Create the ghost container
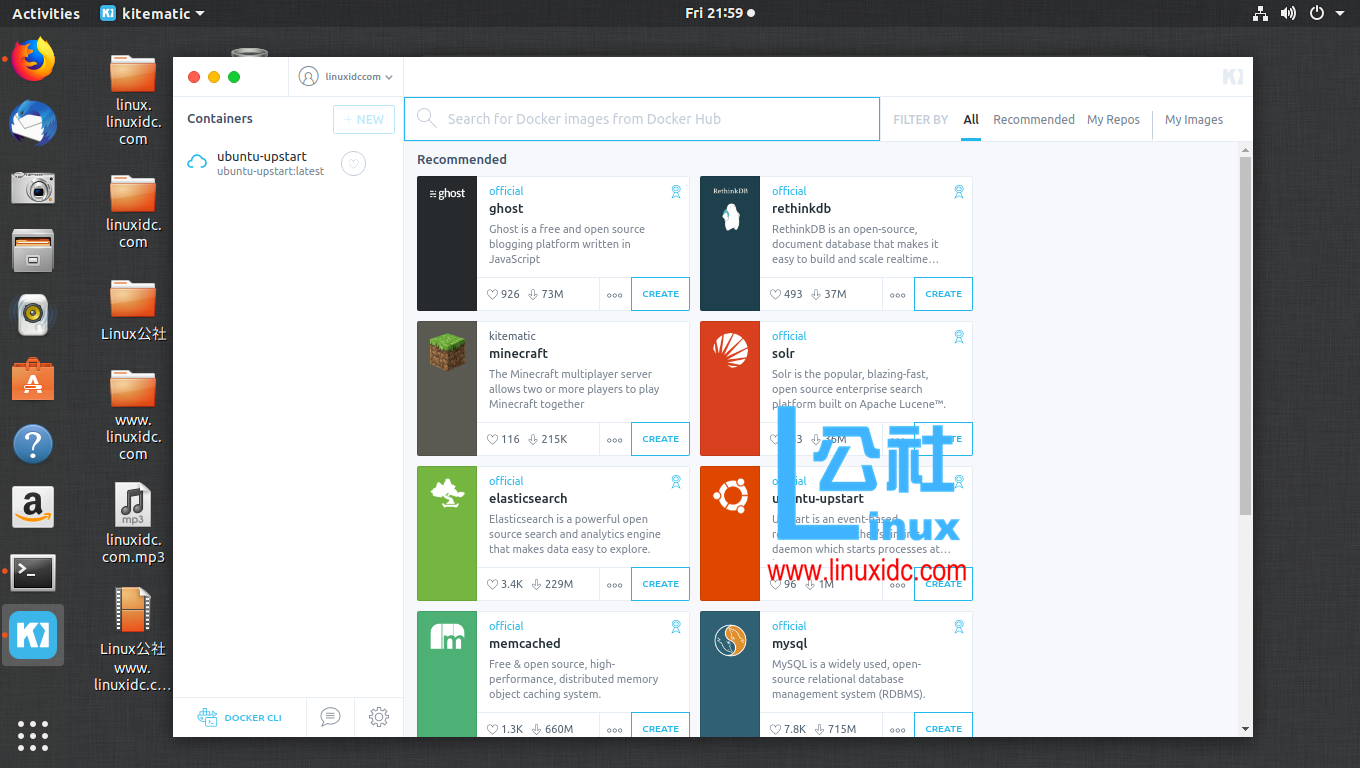The width and height of the screenshot is (1360, 768). pyautogui.click(x=660, y=294)
